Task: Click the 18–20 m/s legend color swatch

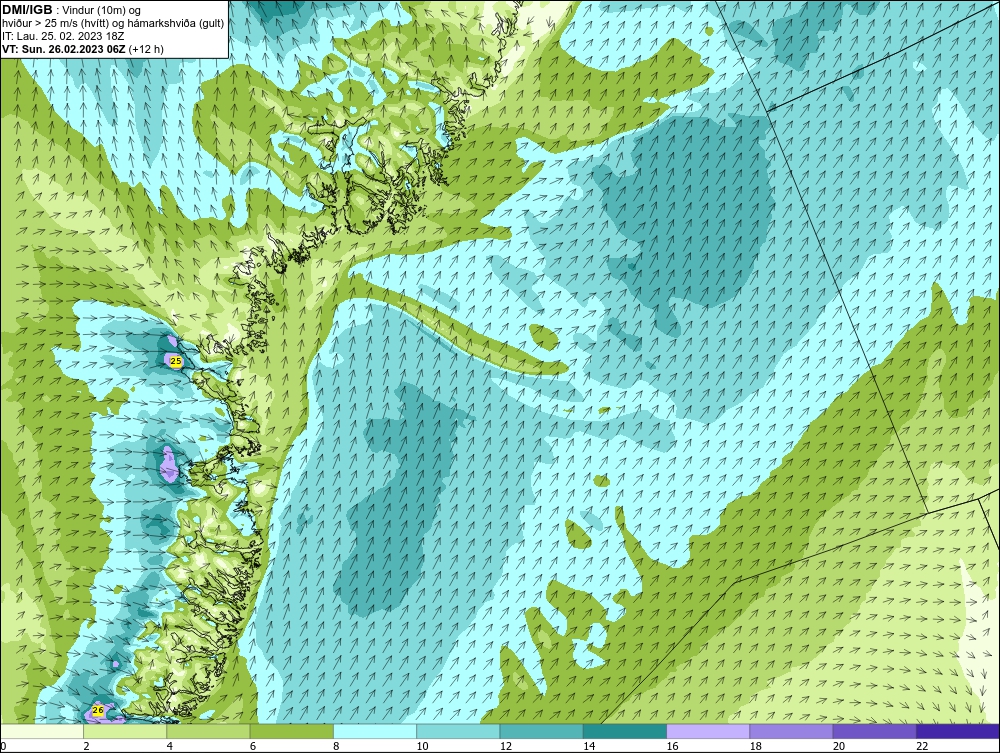Action: 791,731
